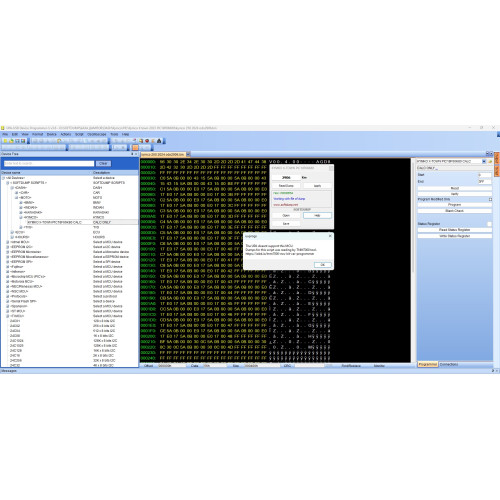This screenshot has height=500, width=500.
Task: Click the Clear button beside the search box
Action: point(103,163)
